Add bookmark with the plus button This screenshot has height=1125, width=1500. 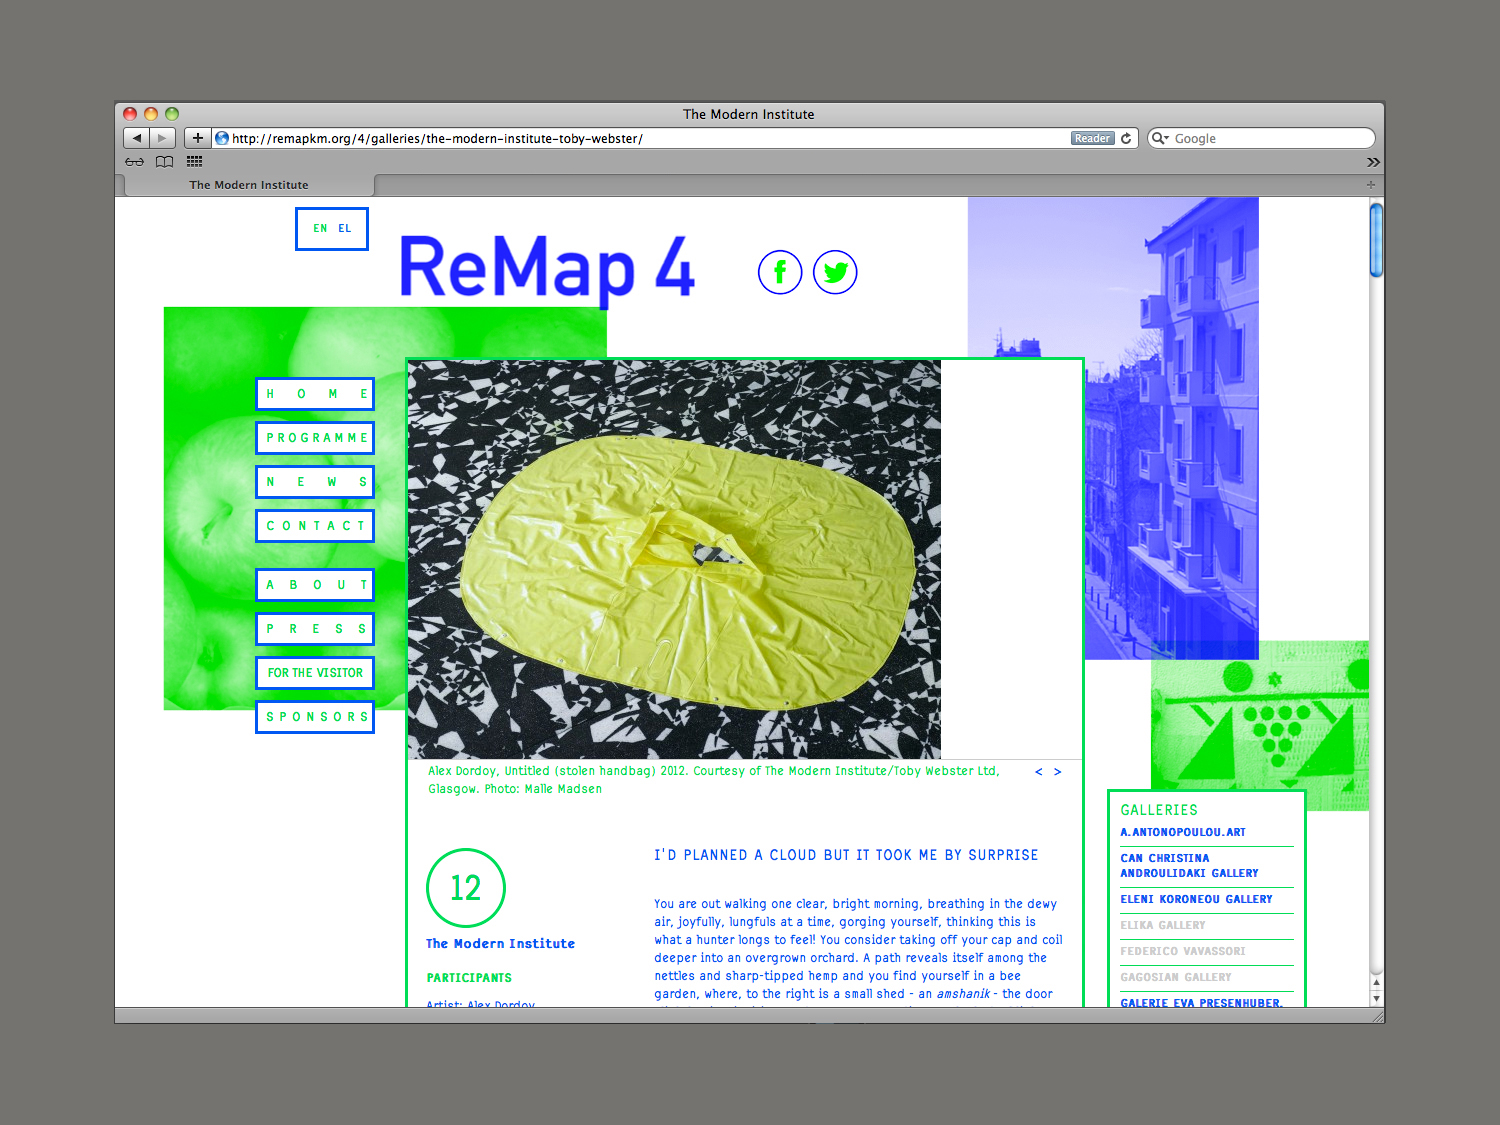click(x=198, y=138)
